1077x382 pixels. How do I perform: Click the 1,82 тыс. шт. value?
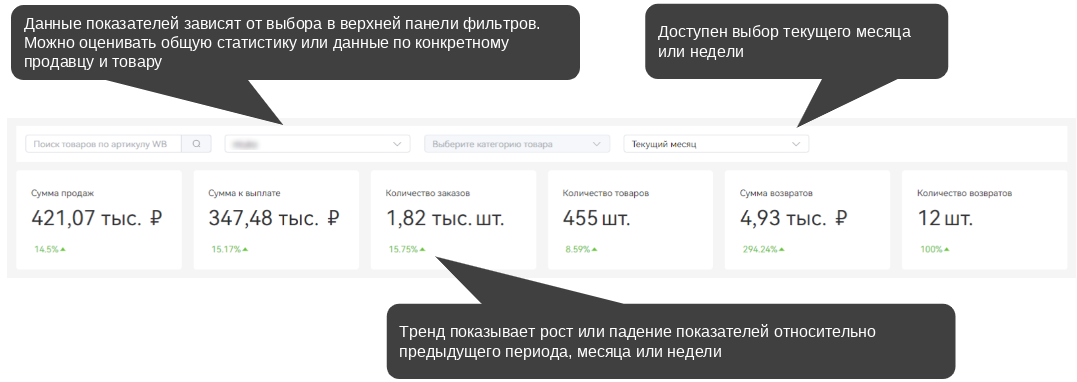pyautogui.click(x=445, y=218)
